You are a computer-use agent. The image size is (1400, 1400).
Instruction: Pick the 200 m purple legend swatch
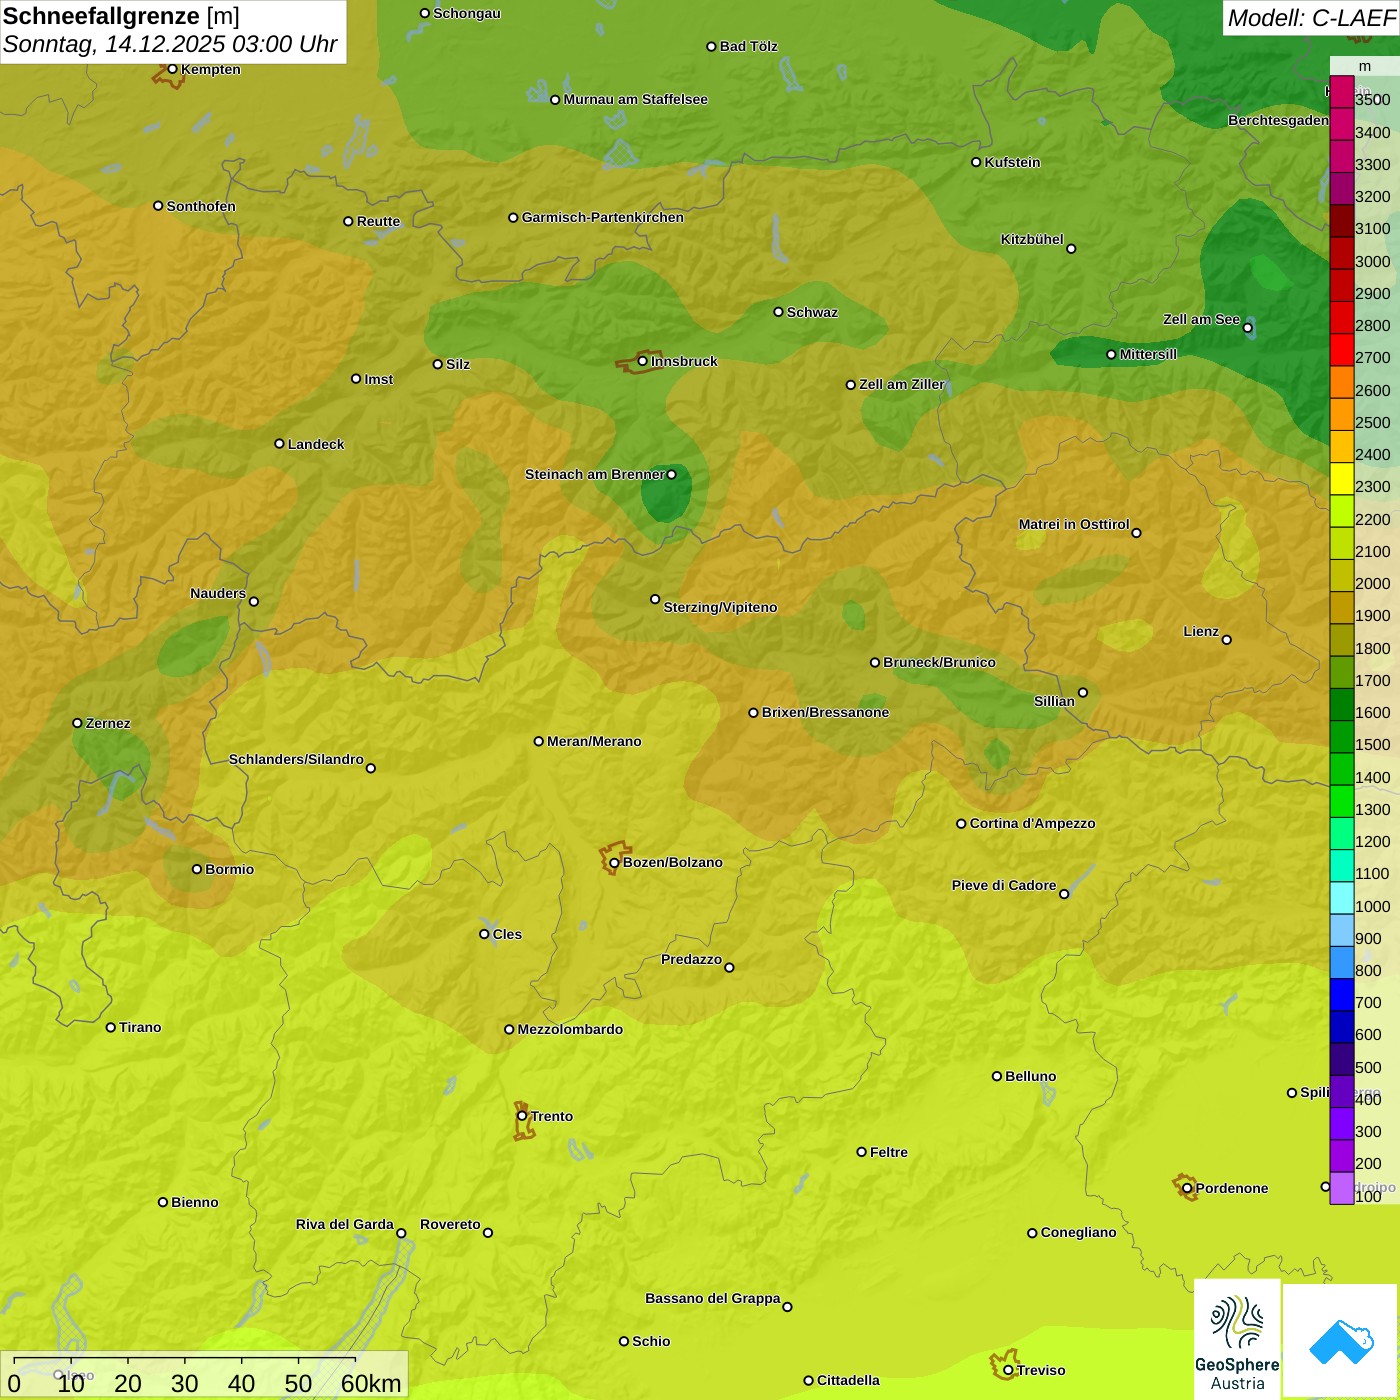(1341, 1156)
